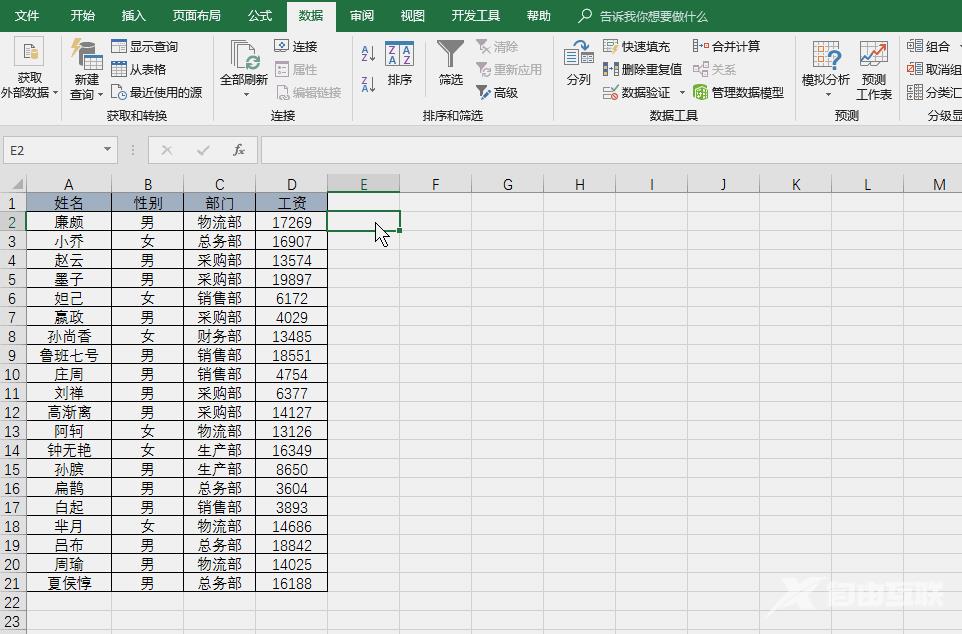
Task: Switch to the 插入 (Insert) ribbon tab
Action: tap(133, 16)
